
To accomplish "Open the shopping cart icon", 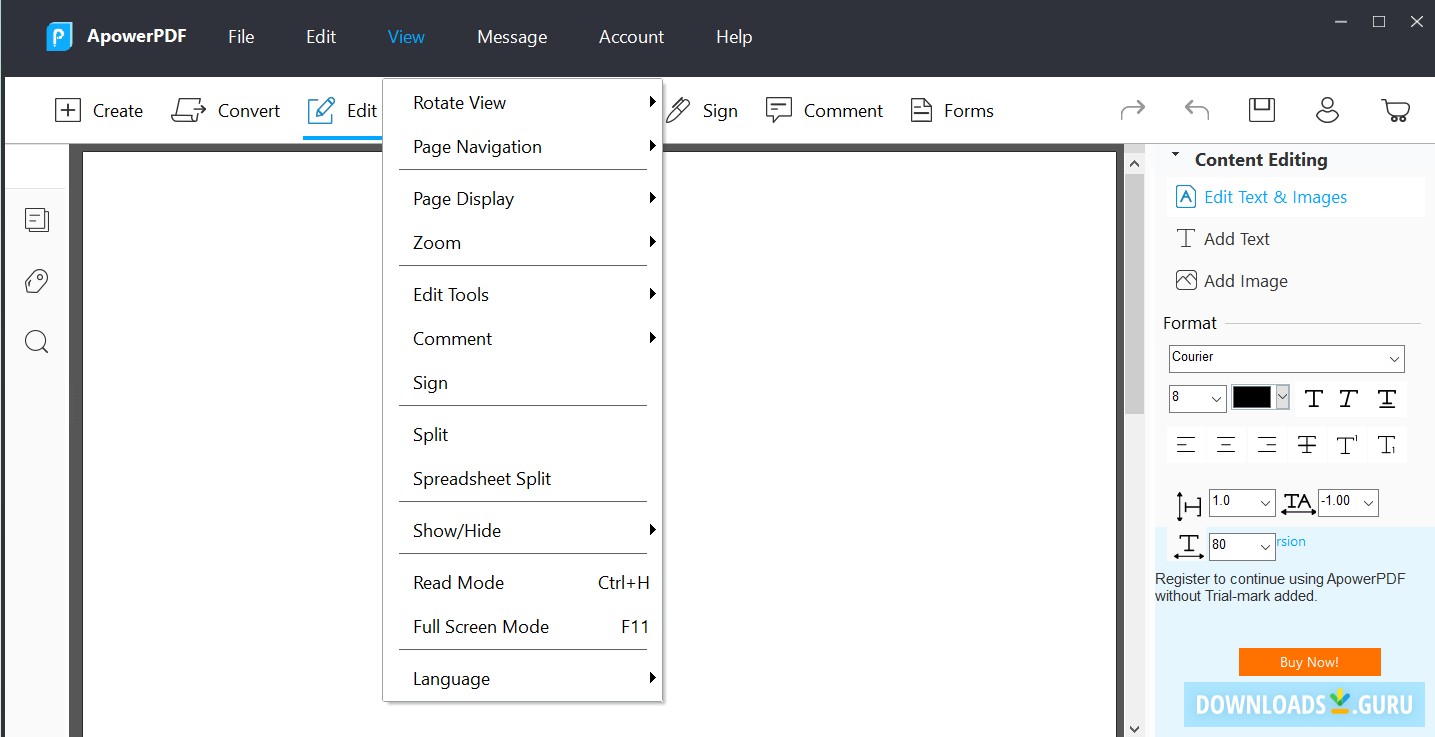I will coord(1396,110).
